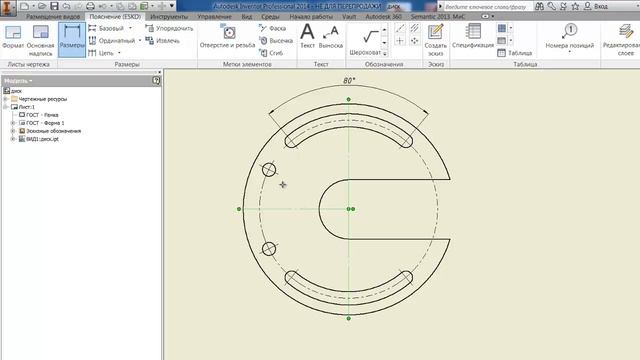Click the Цепь chain dimension tool
Screen dimensions: 640x360
point(101,53)
